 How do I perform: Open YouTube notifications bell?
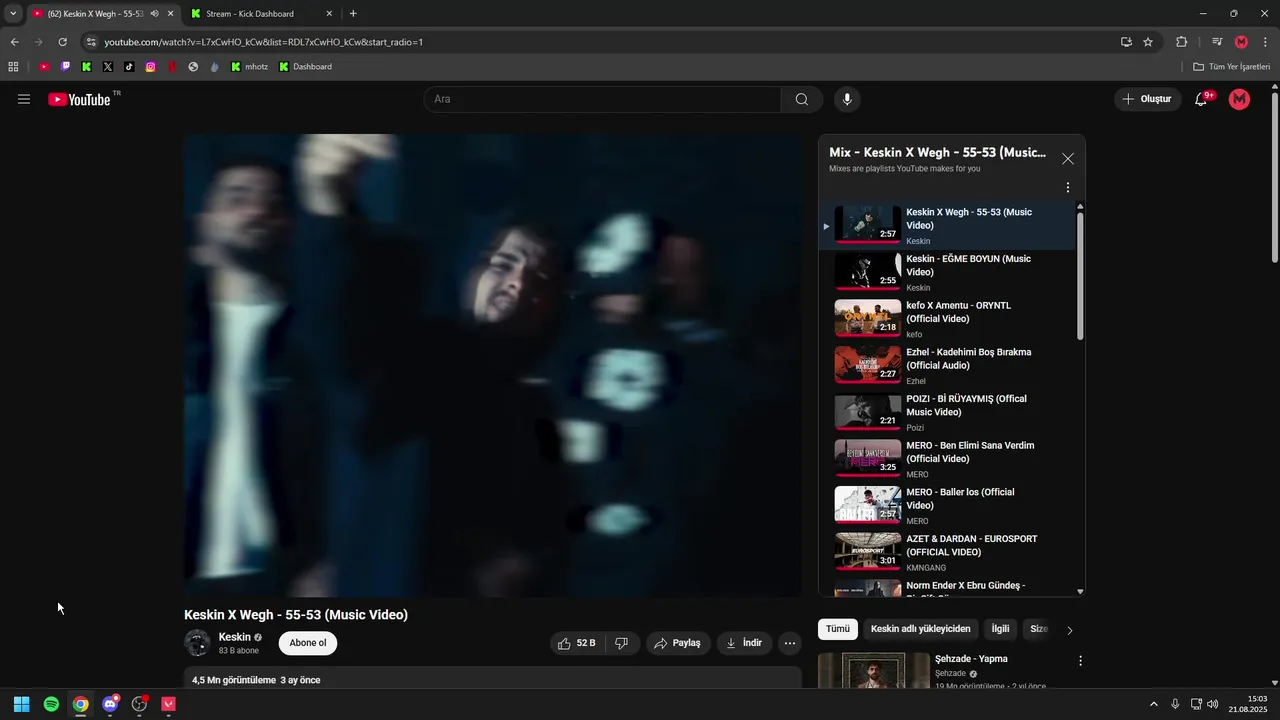1202,99
